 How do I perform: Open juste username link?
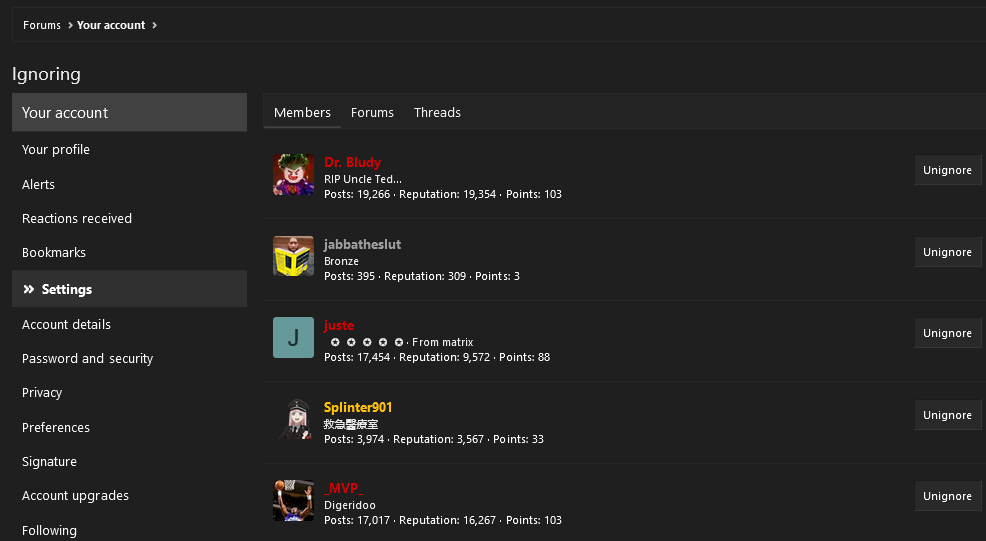point(339,325)
